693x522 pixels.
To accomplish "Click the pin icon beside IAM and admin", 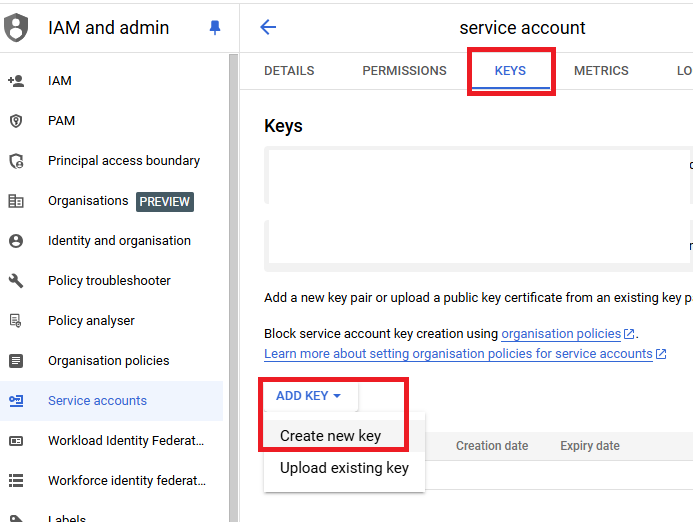I will coord(215,28).
